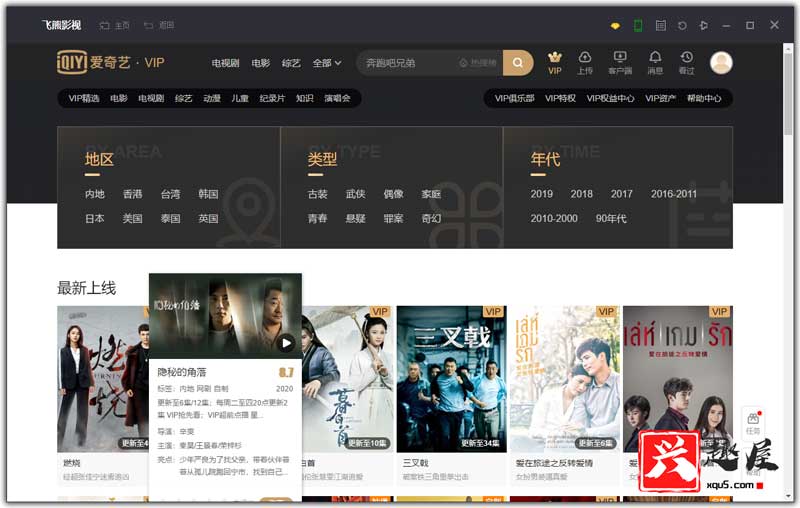Open the iQIYI VIP logo
This screenshot has width=800, height=508.
pyautogui.click(x=110, y=63)
